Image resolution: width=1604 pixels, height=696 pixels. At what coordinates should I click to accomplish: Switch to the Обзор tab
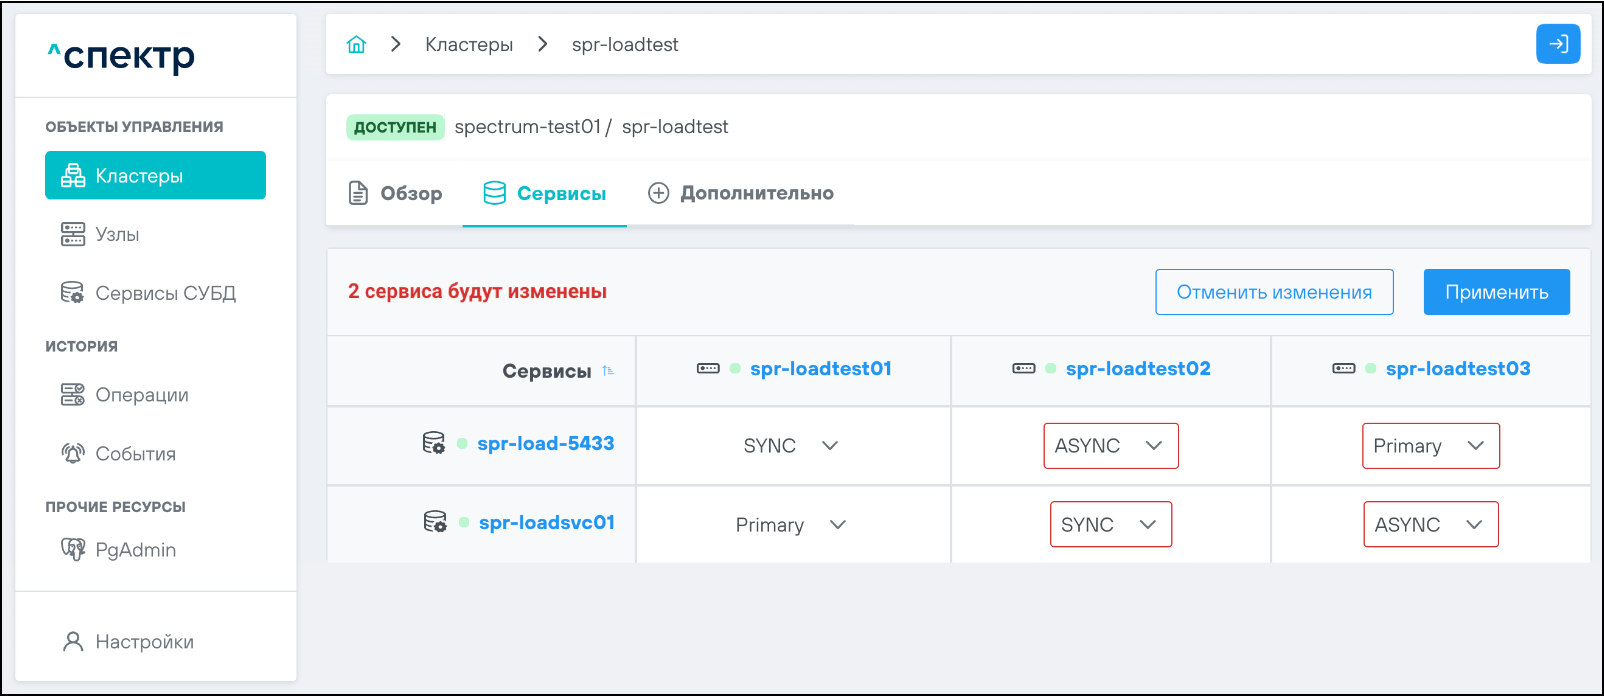(x=396, y=193)
